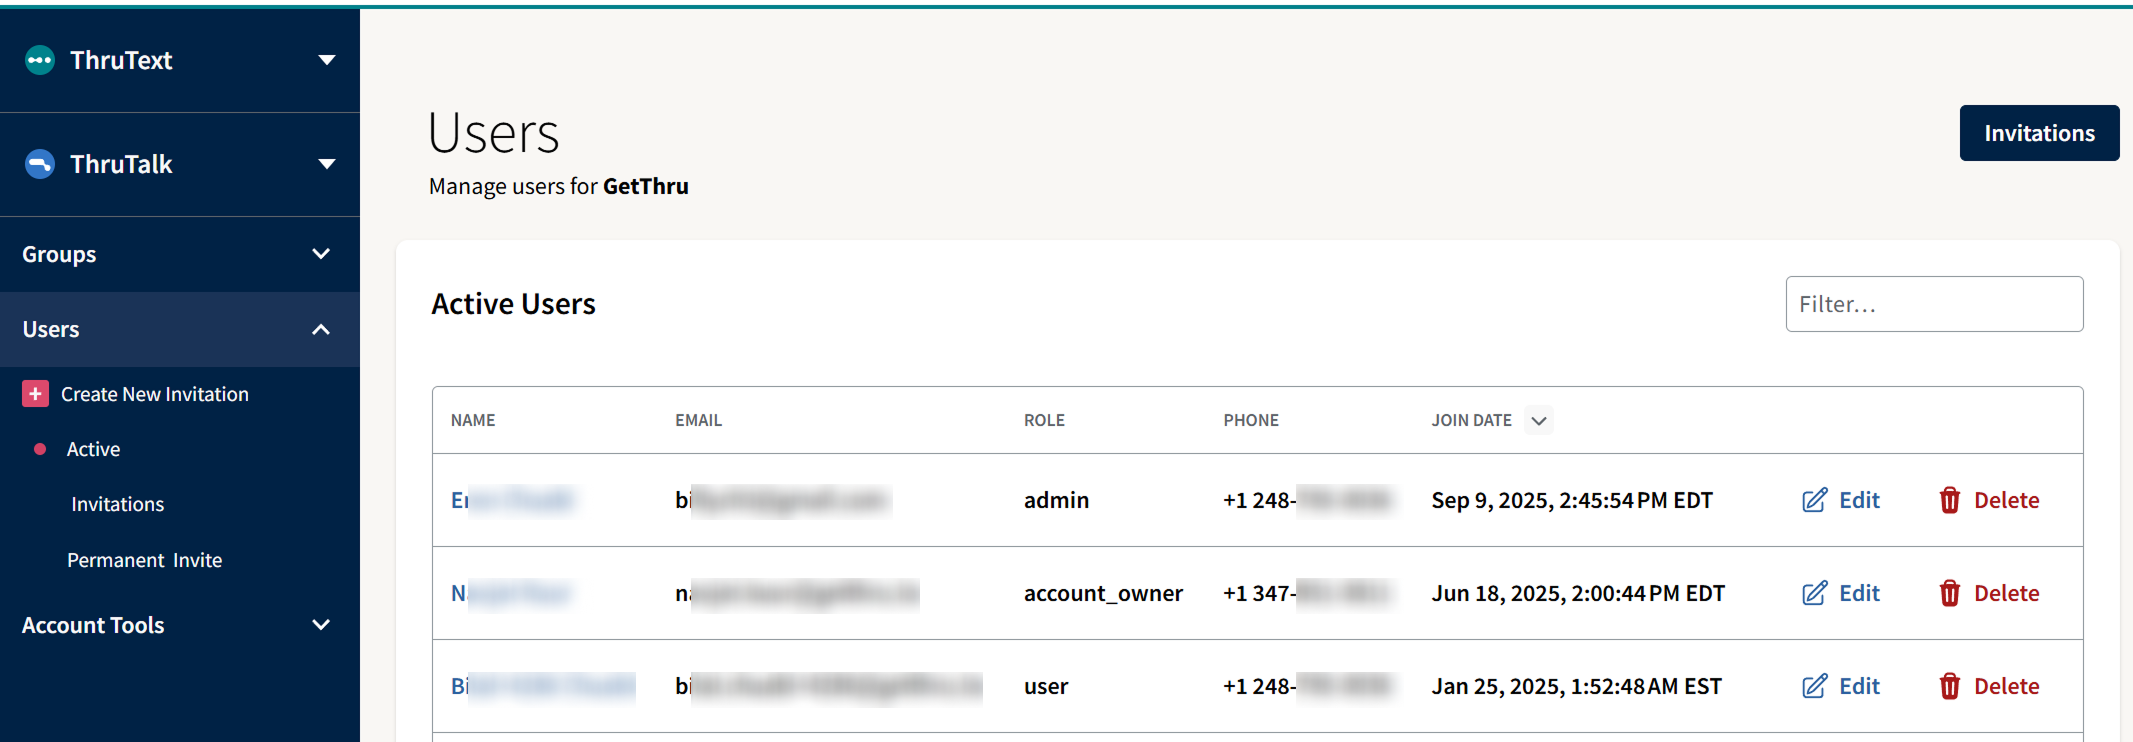Image resolution: width=2133 pixels, height=742 pixels.
Task: Click the edit pencil icon in user role row
Action: tap(1814, 686)
